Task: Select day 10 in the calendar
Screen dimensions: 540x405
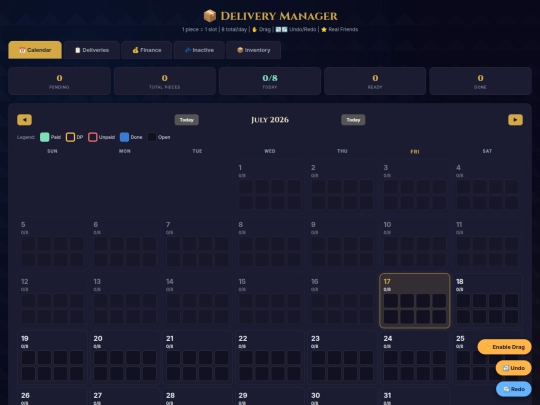Action: (x=415, y=243)
